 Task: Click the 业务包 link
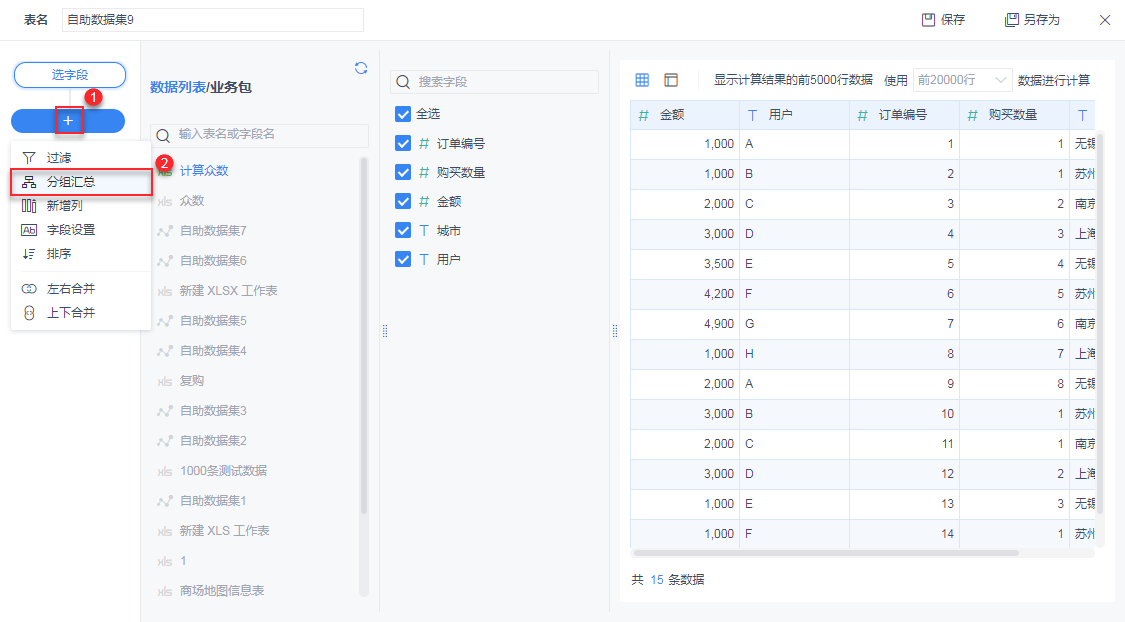click(230, 88)
